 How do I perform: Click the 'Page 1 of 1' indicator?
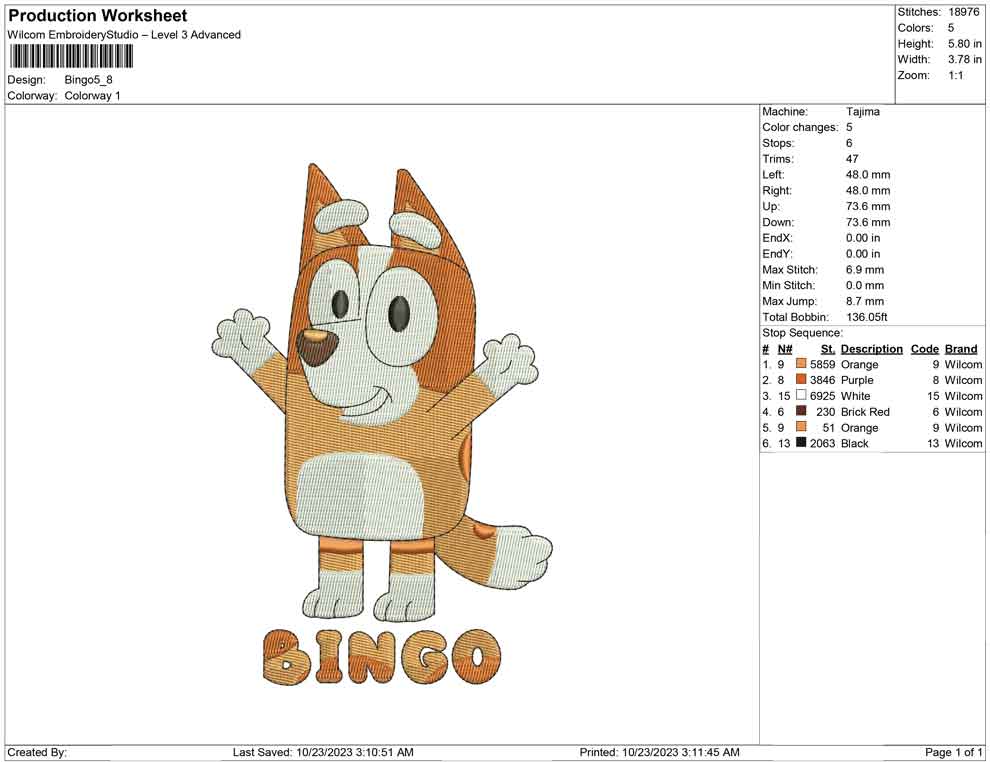(953, 752)
